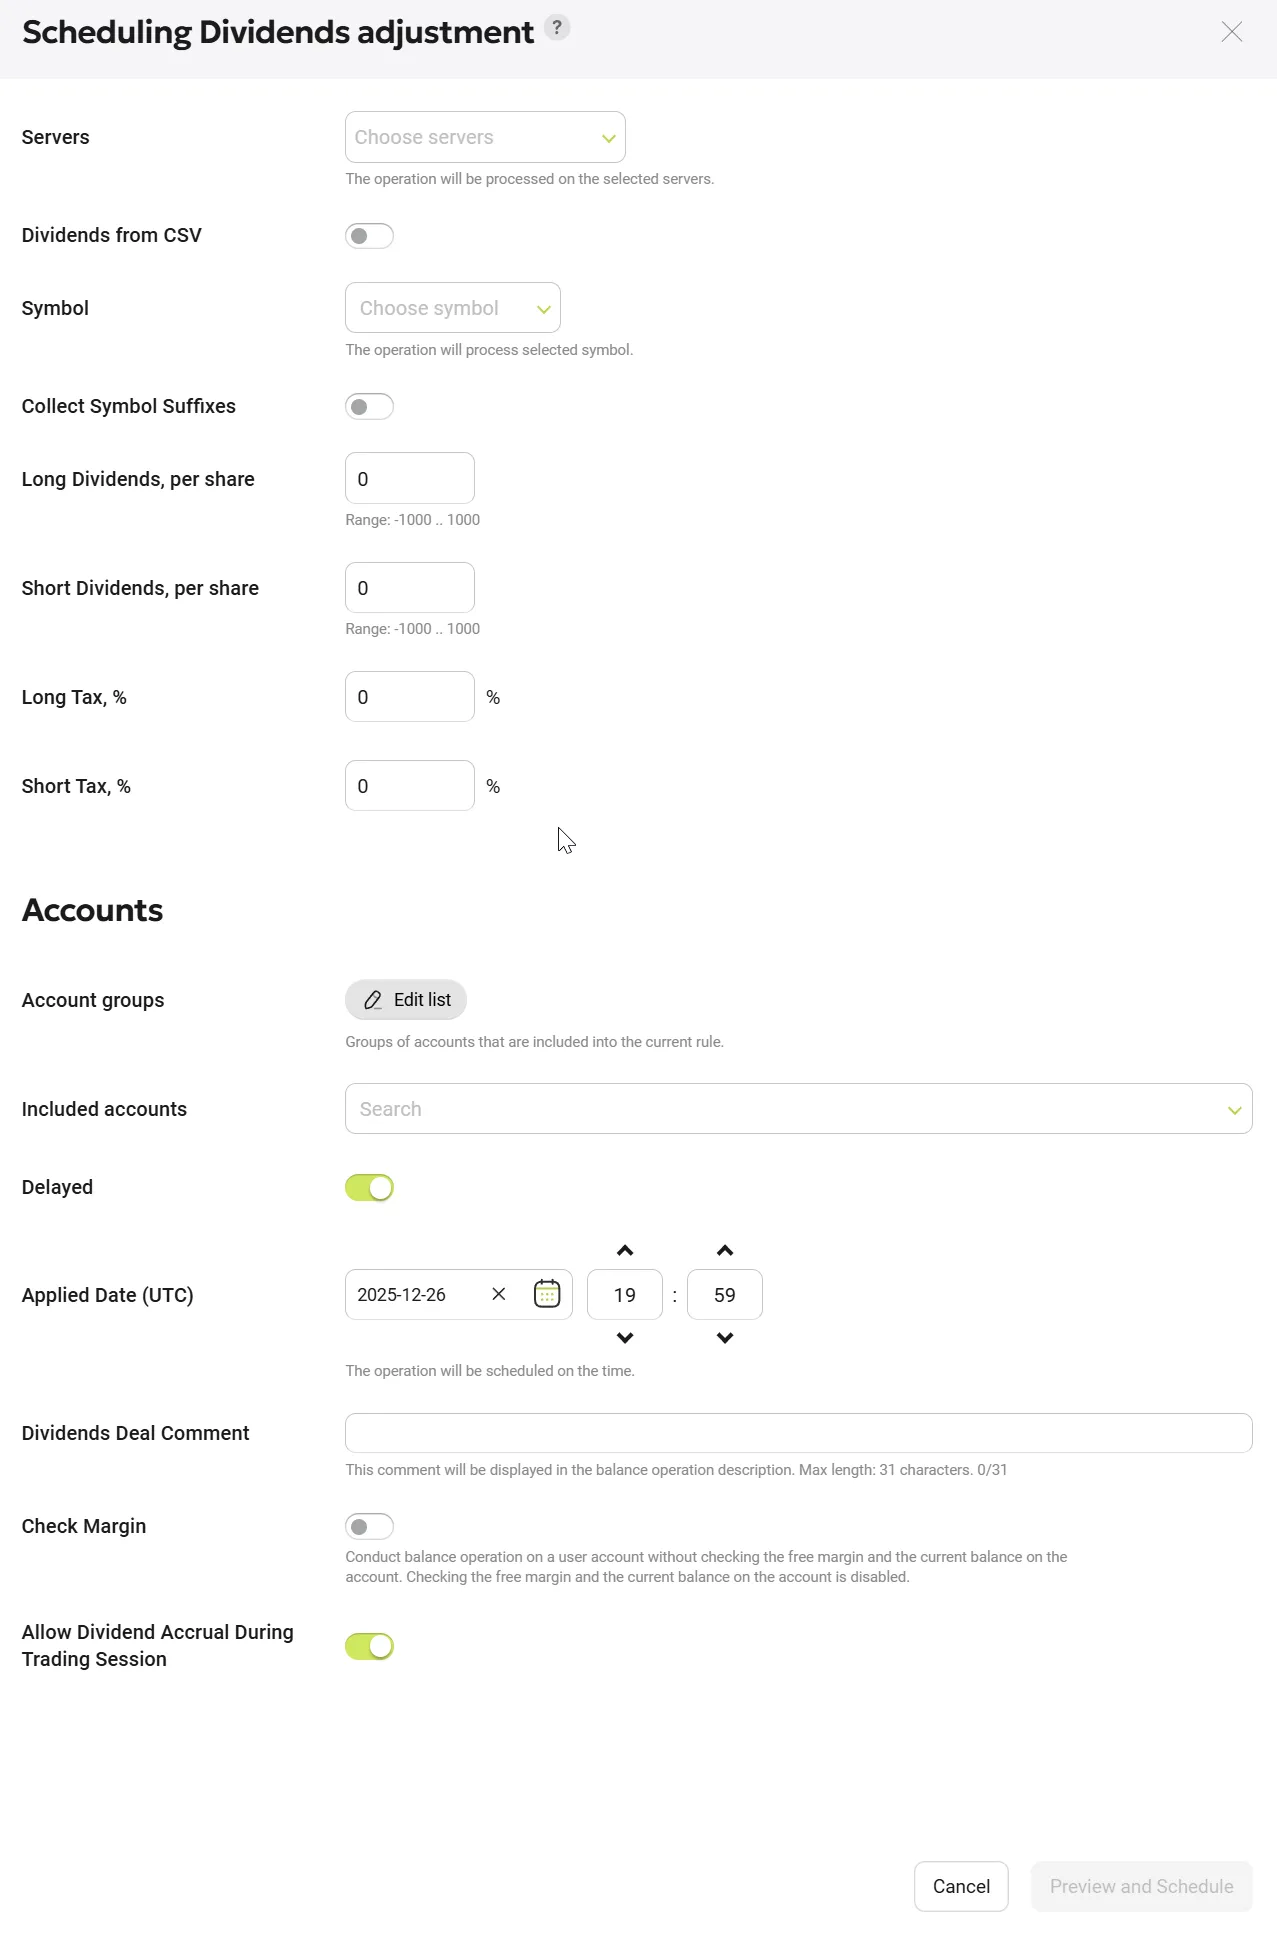Toggle Allow Dividend Accrual During Trading Session
The width and height of the screenshot is (1277, 1934).
tap(369, 1647)
